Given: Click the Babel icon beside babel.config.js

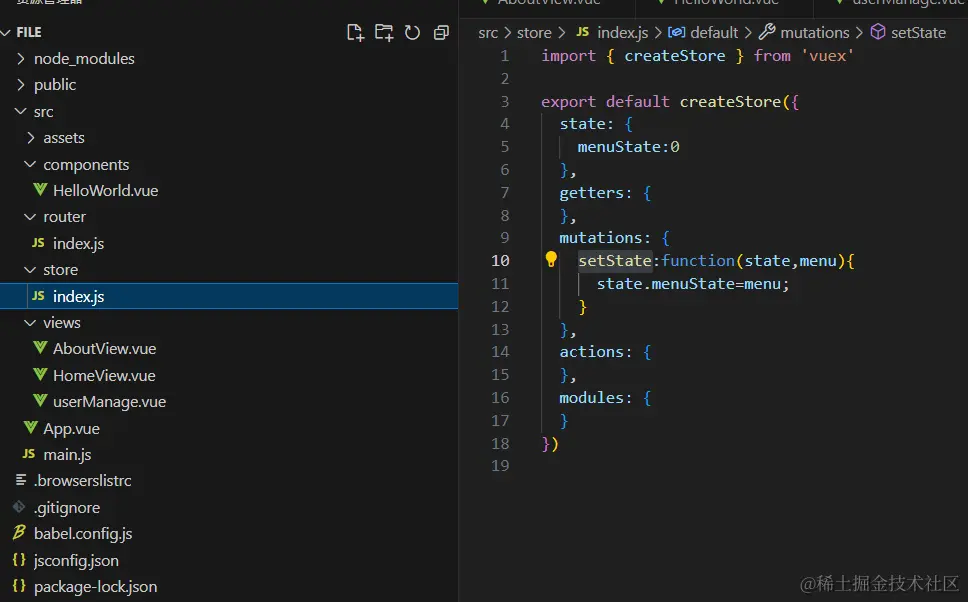Looking at the screenshot, I should pos(19,532).
